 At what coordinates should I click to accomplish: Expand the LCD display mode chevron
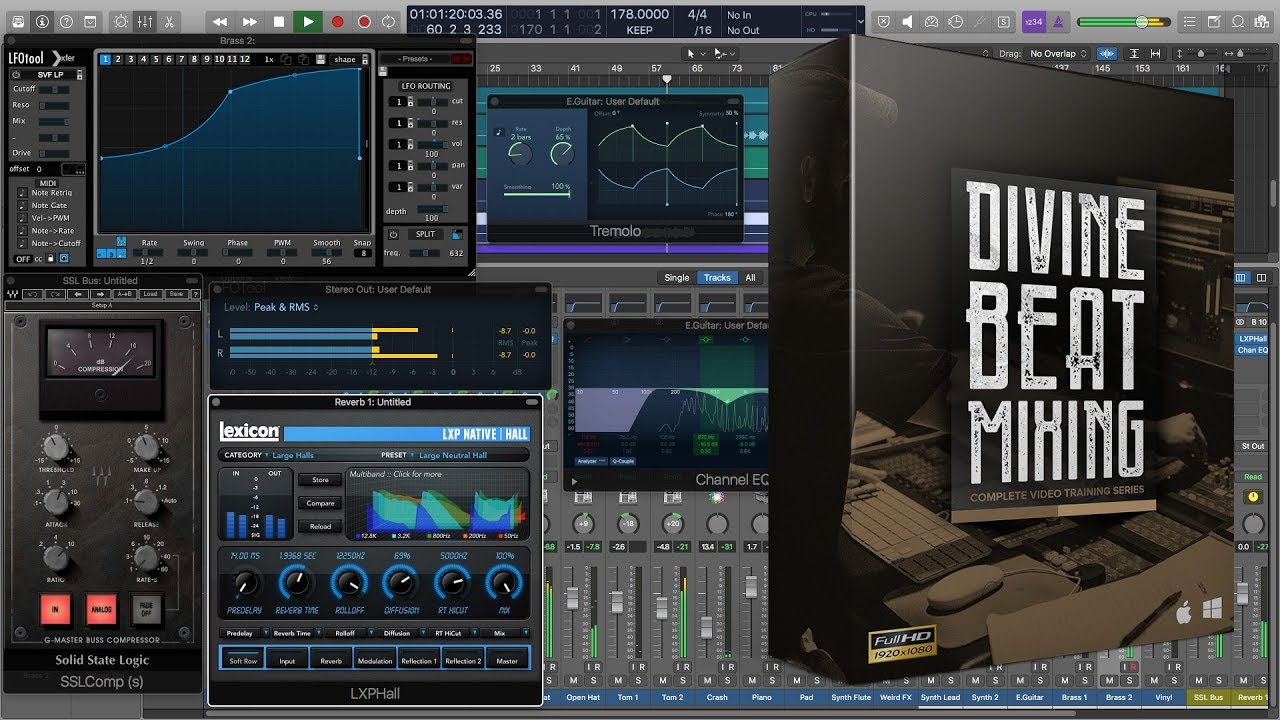click(861, 21)
